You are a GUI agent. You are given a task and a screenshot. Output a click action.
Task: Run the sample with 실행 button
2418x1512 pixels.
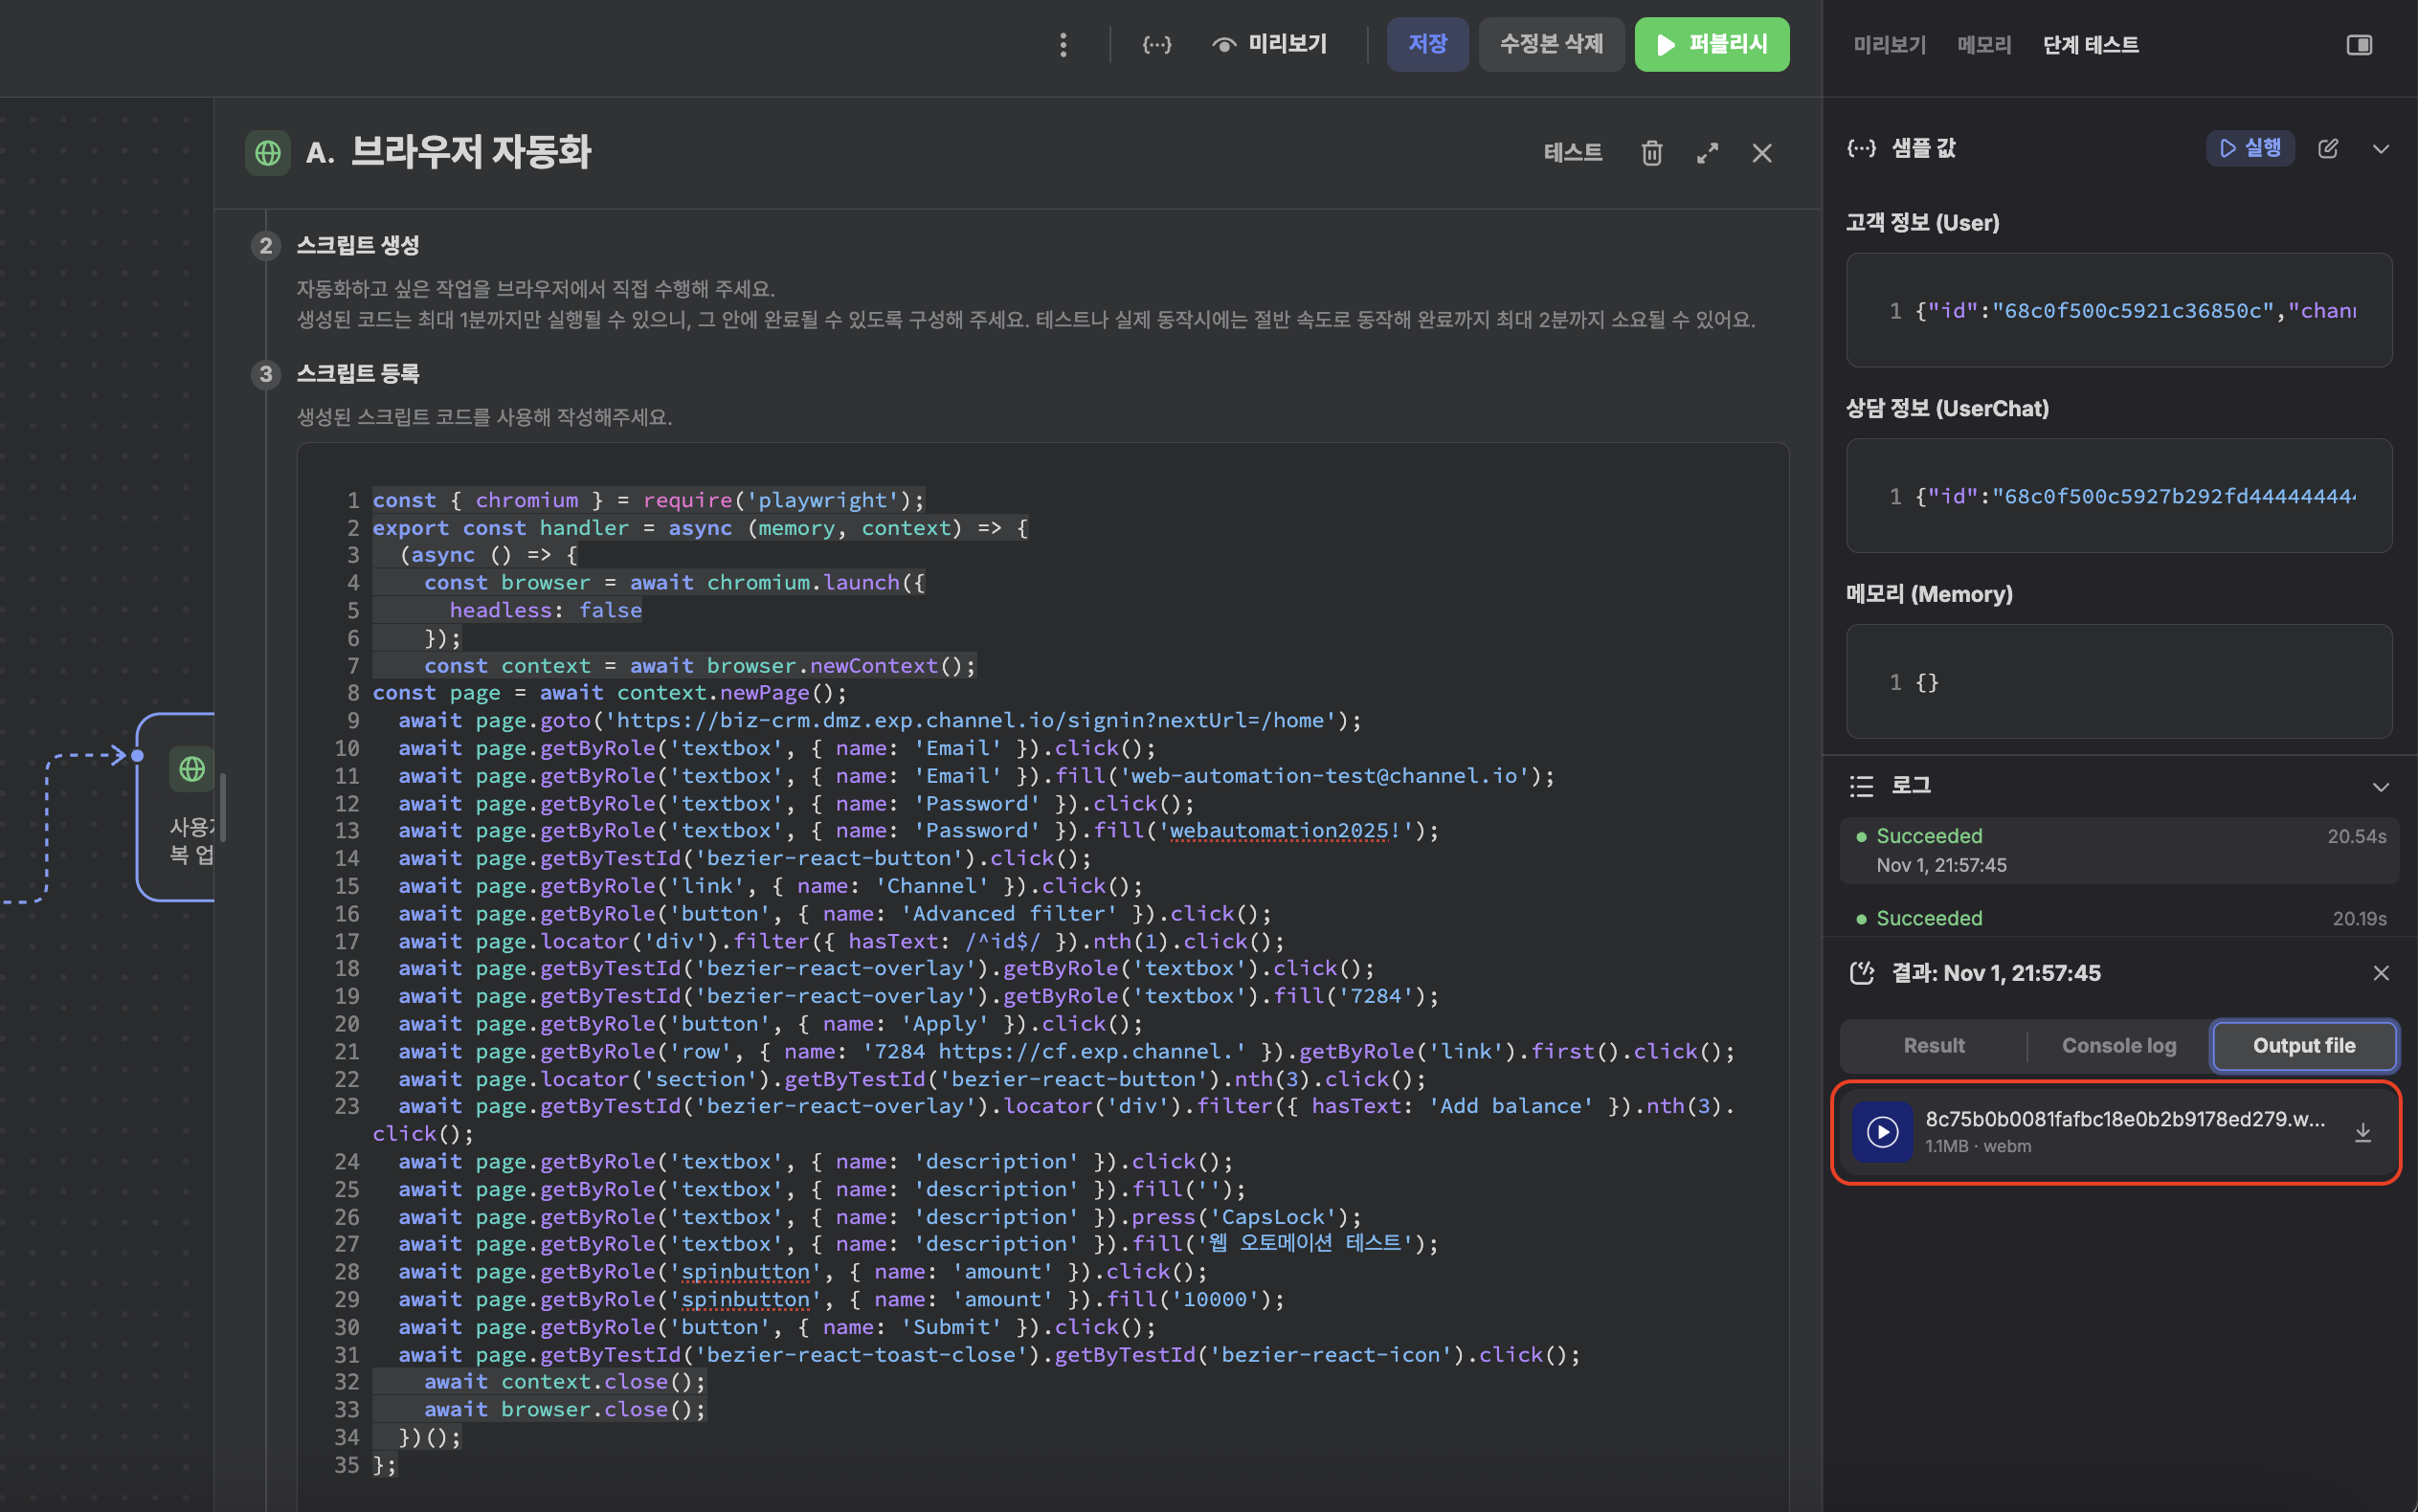tap(2249, 149)
